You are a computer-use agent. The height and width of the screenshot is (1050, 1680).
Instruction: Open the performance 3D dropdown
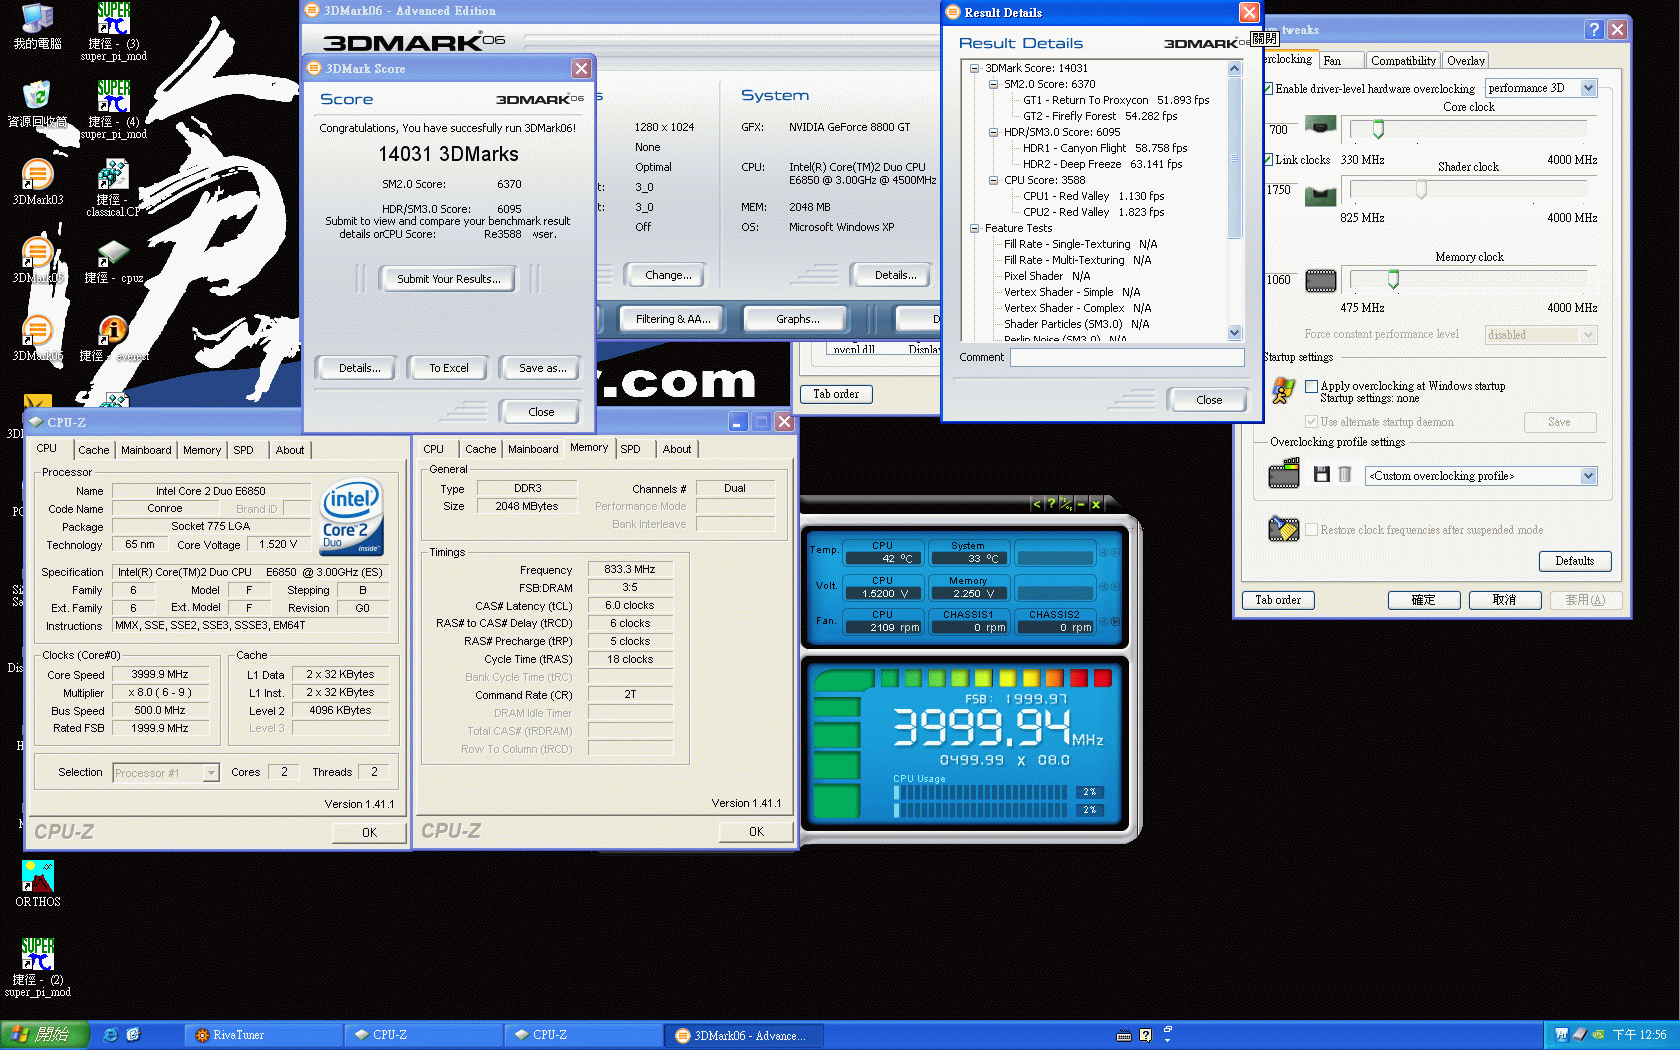click(1589, 88)
